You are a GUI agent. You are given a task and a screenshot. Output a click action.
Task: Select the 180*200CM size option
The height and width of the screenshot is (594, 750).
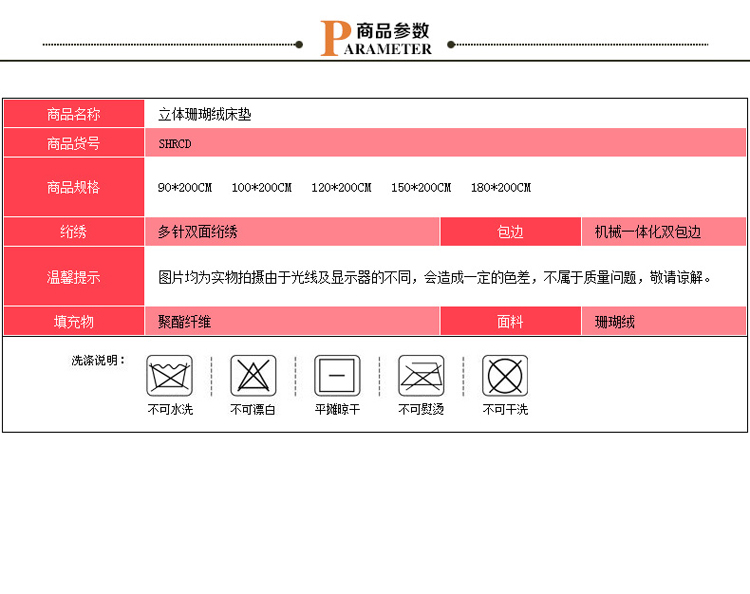click(501, 188)
